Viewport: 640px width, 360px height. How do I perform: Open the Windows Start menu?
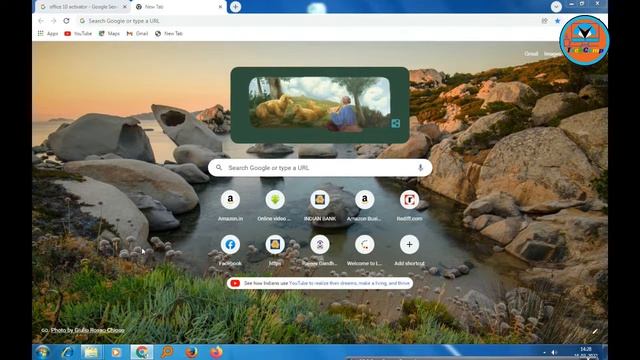42,352
